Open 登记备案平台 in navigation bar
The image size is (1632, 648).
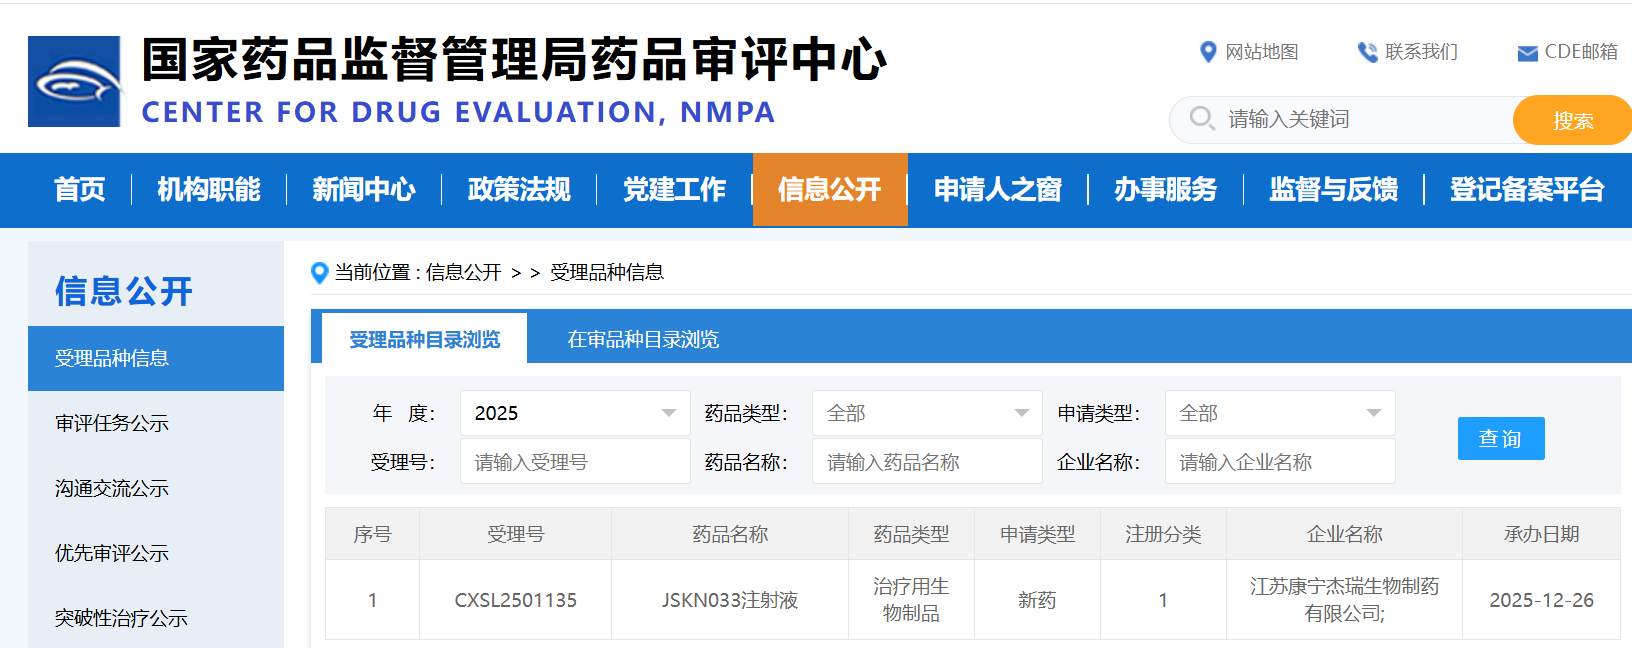coord(1526,189)
